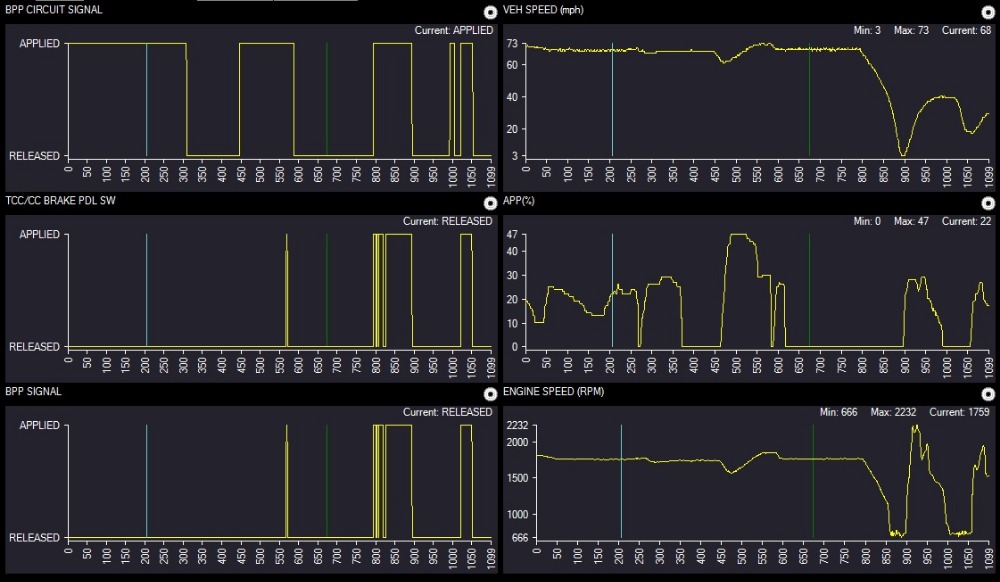The image size is (1000, 582).
Task: Click the TCC/CC BRAKE PDL SW options icon
Action: tap(489, 203)
